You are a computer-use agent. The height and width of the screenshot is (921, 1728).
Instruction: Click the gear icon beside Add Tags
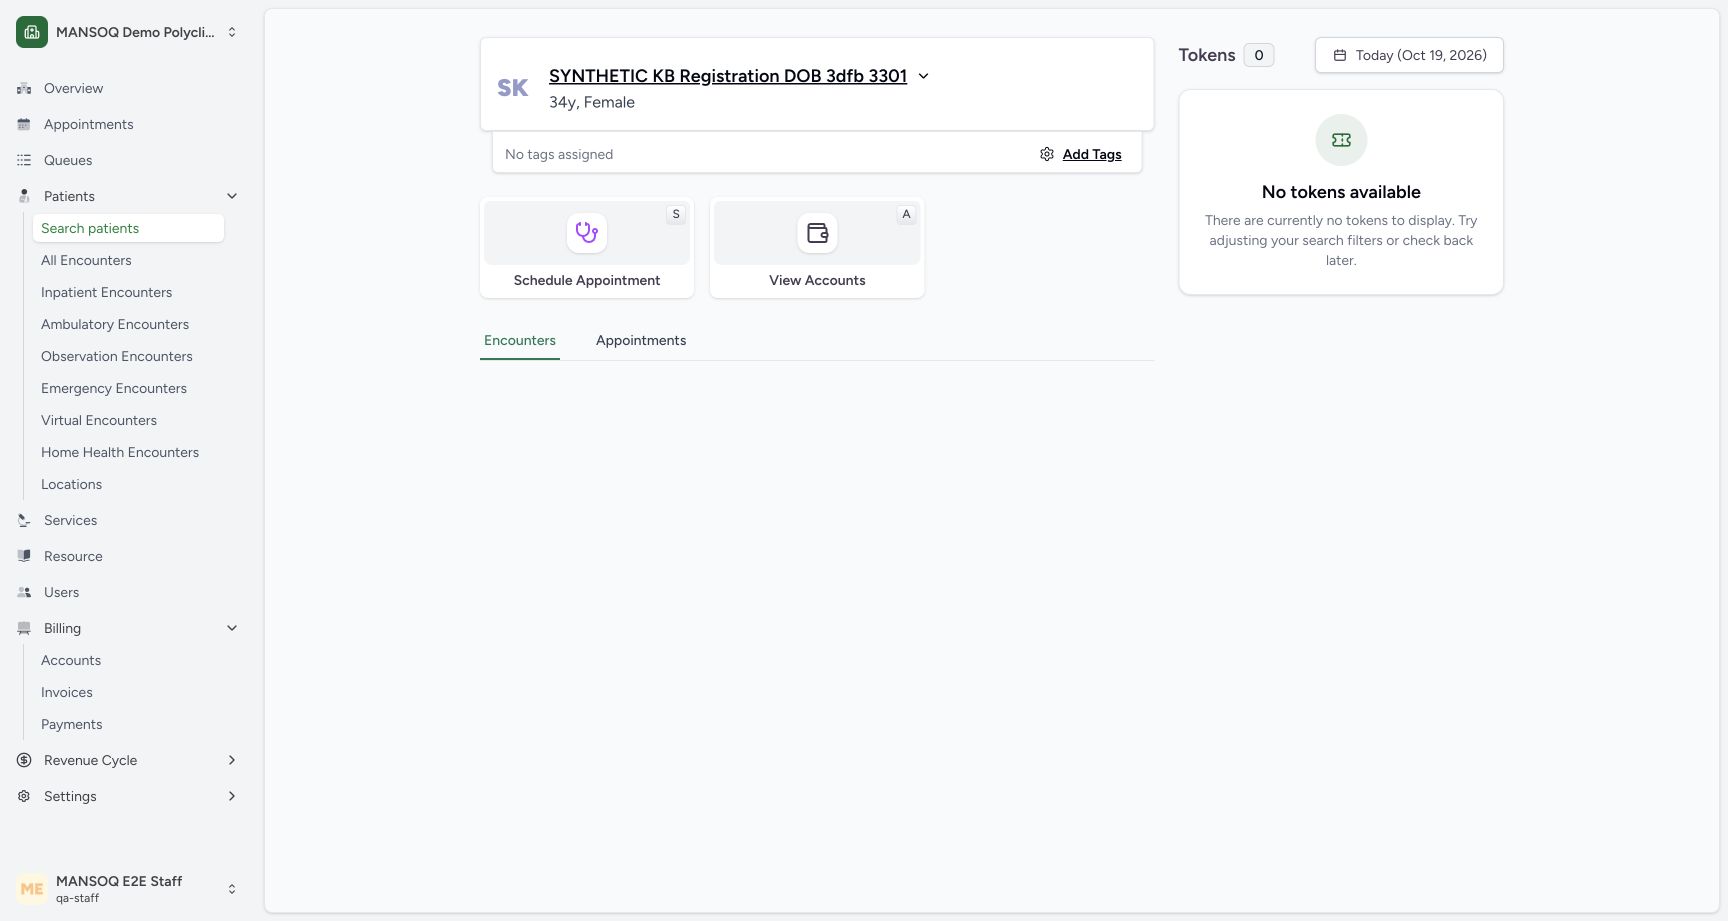(1047, 154)
